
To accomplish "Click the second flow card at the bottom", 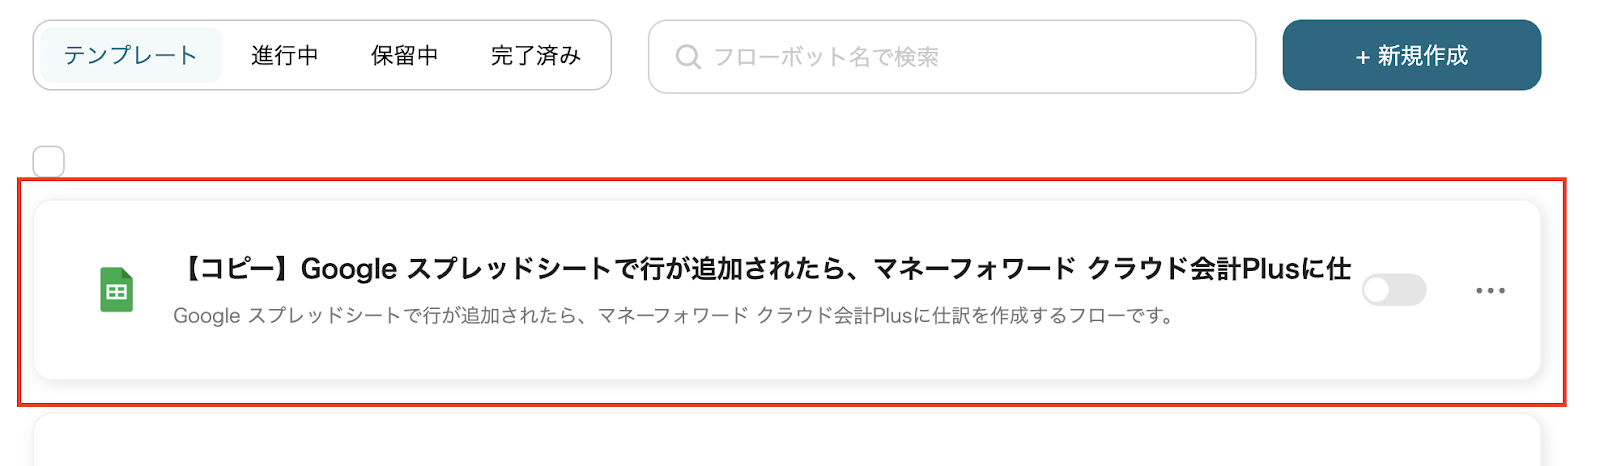I will (786, 442).
